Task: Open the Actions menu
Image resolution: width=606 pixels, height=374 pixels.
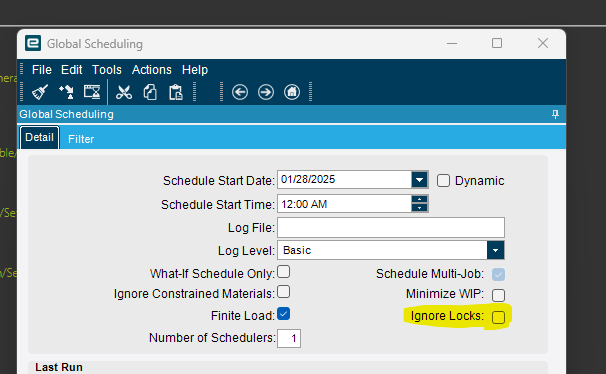Action: click(x=152, y=70)
